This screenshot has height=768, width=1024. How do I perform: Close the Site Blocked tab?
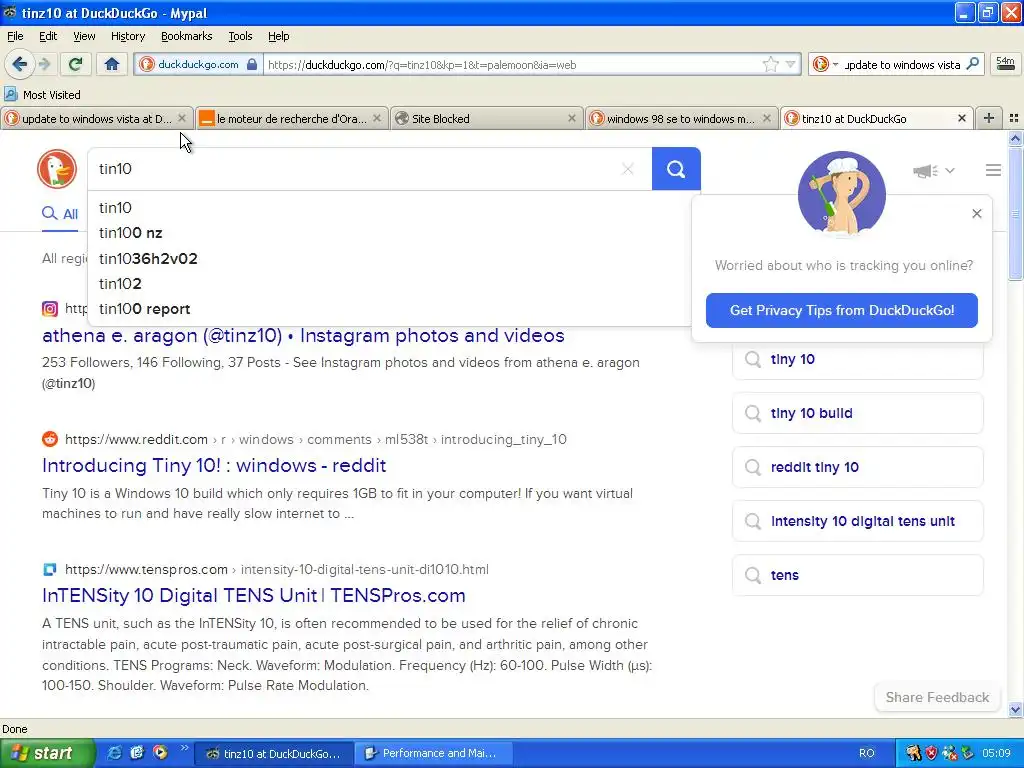pyautogui.click(x=571, y=118)
